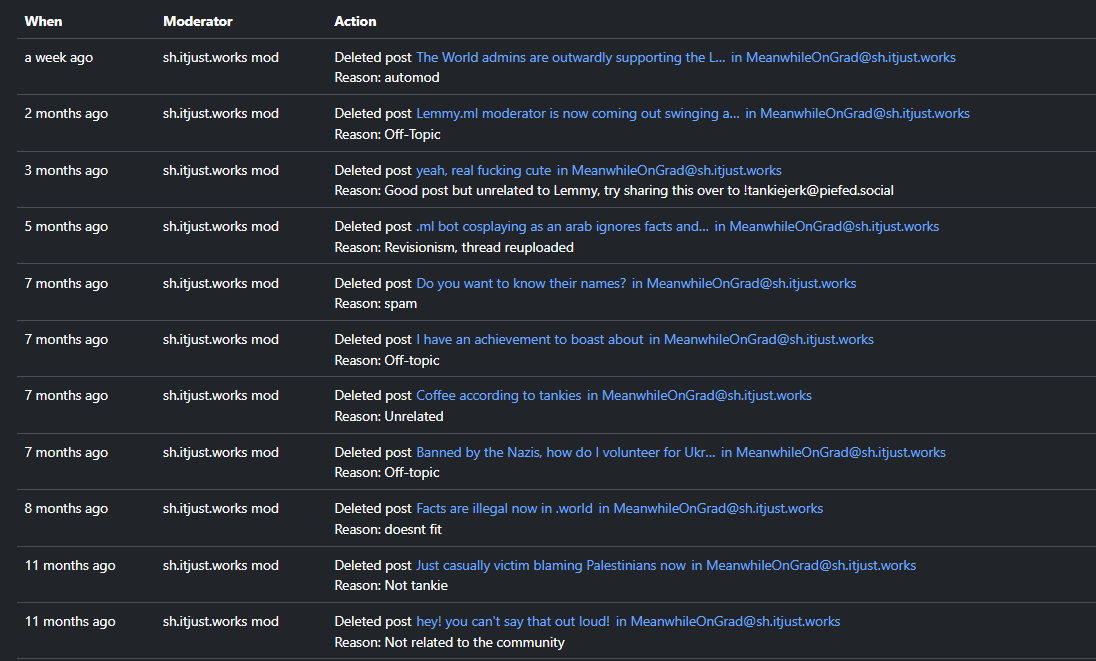Open 'hey! you can't say that out loud!' post
This screenshot has width=1096, height=661.
[512, 622]
